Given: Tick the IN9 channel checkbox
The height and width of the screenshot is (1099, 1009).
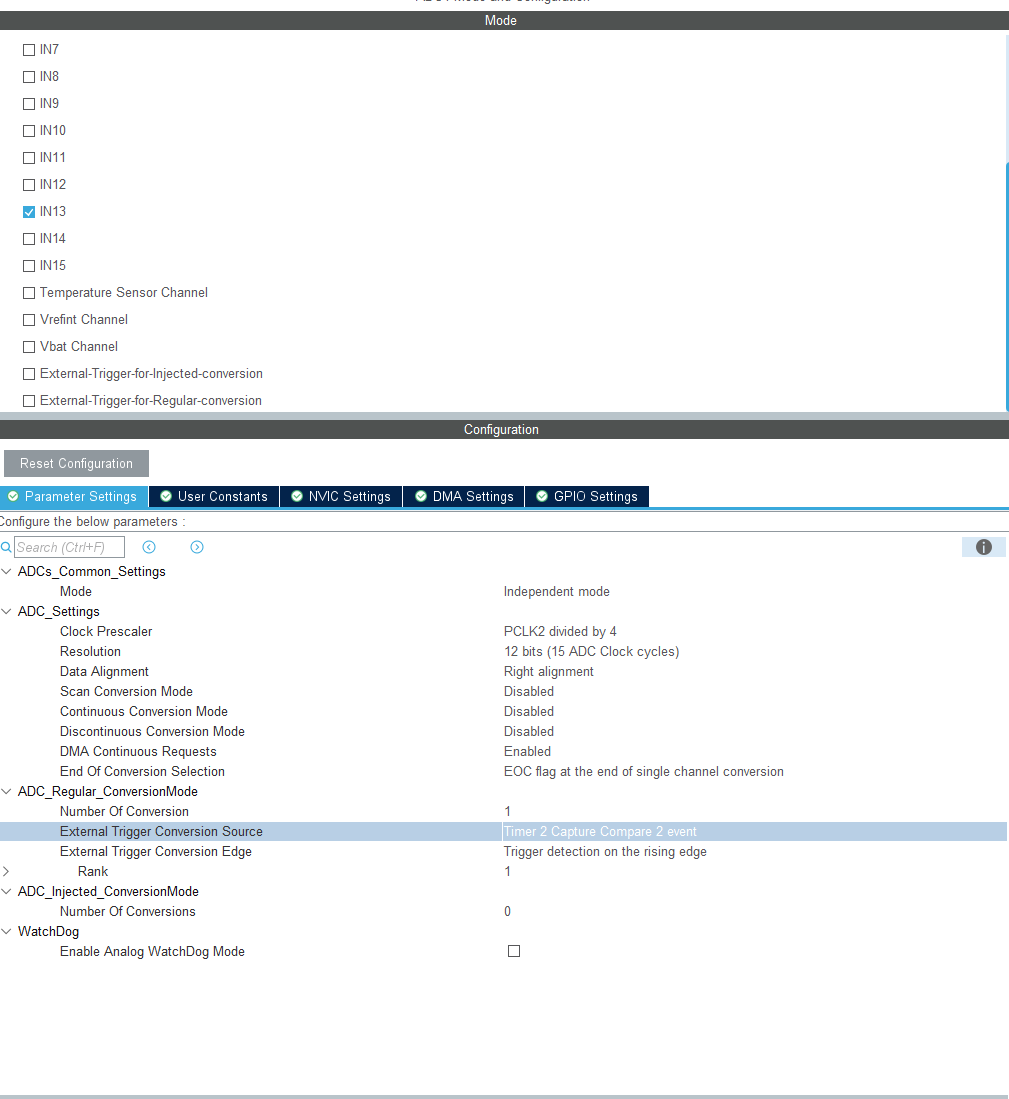Looking at the screenshot, I should point(29,104).
